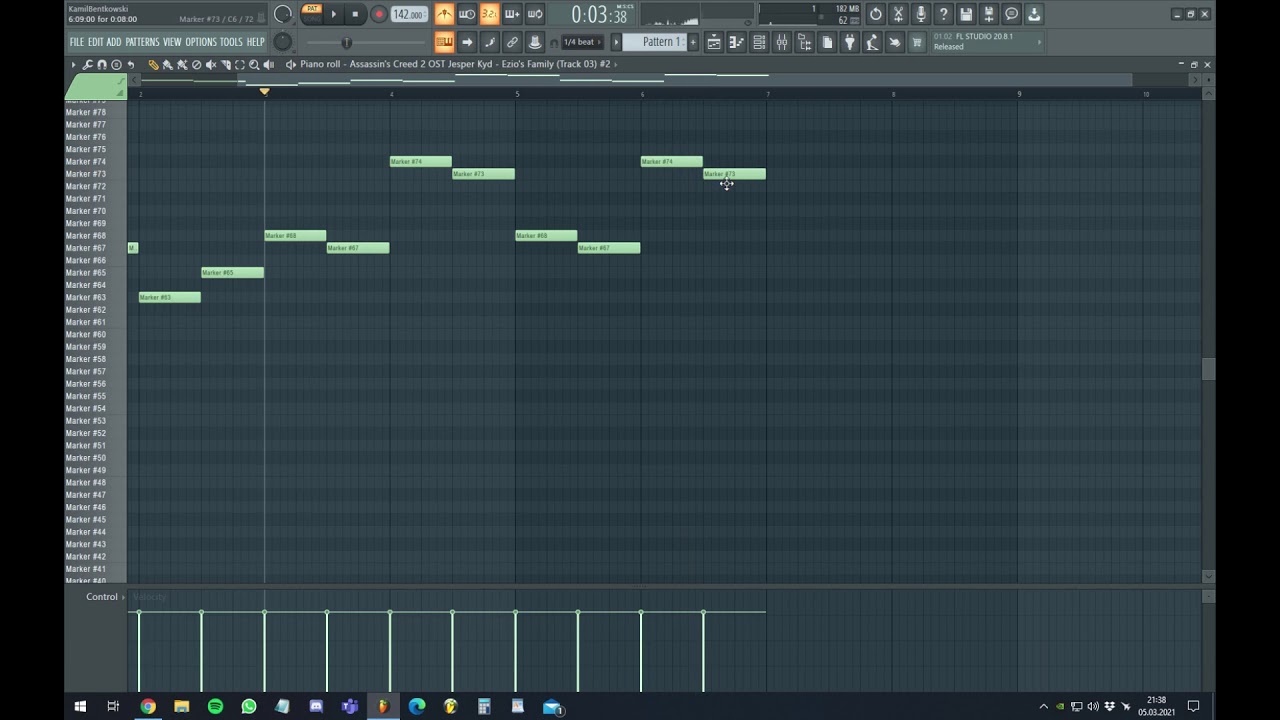Open the EDIT menu
The image size is (1280, 720).
tap(95, 42)
